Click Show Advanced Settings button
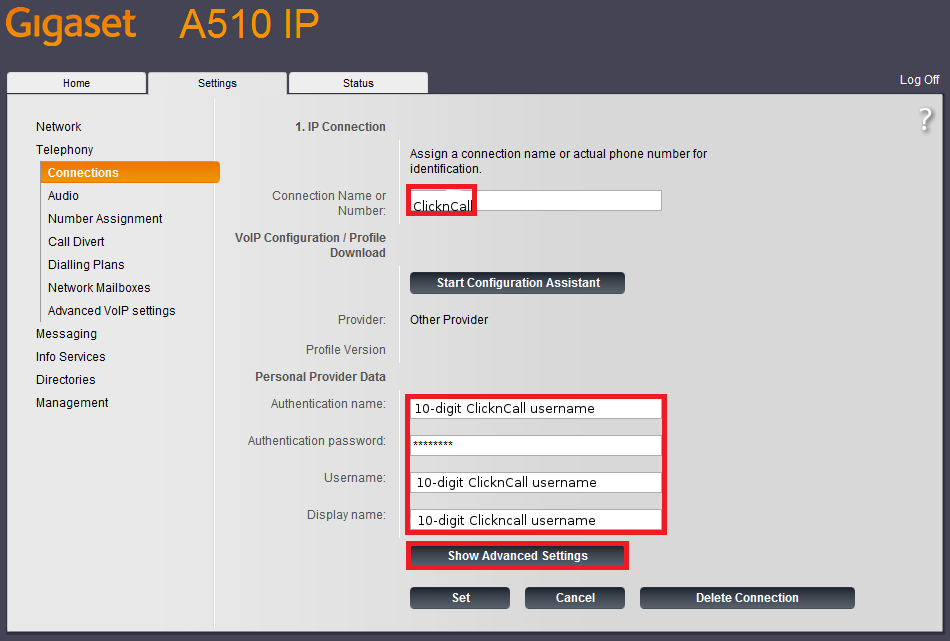Viewport: 950px width, 641px height. pos(517,556)
